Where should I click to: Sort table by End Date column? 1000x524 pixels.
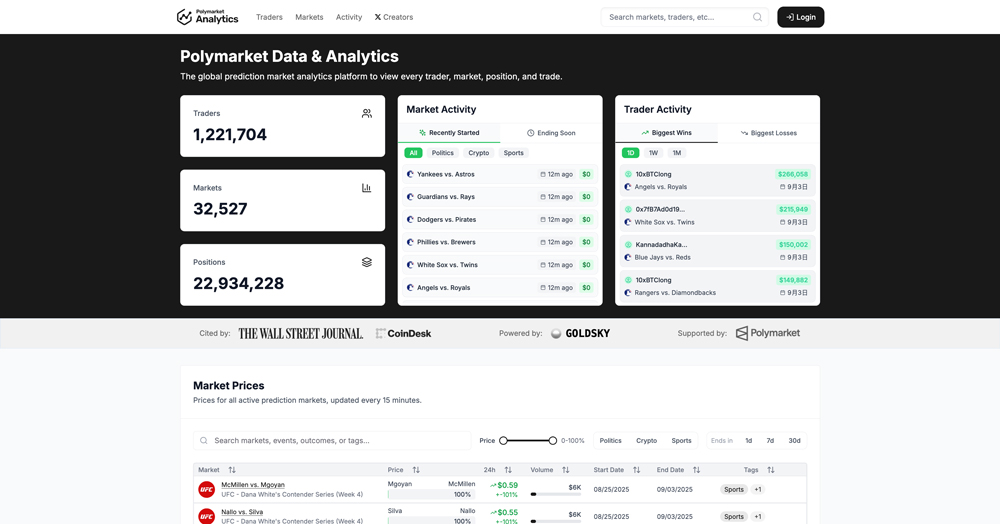(x=696, y=470)
